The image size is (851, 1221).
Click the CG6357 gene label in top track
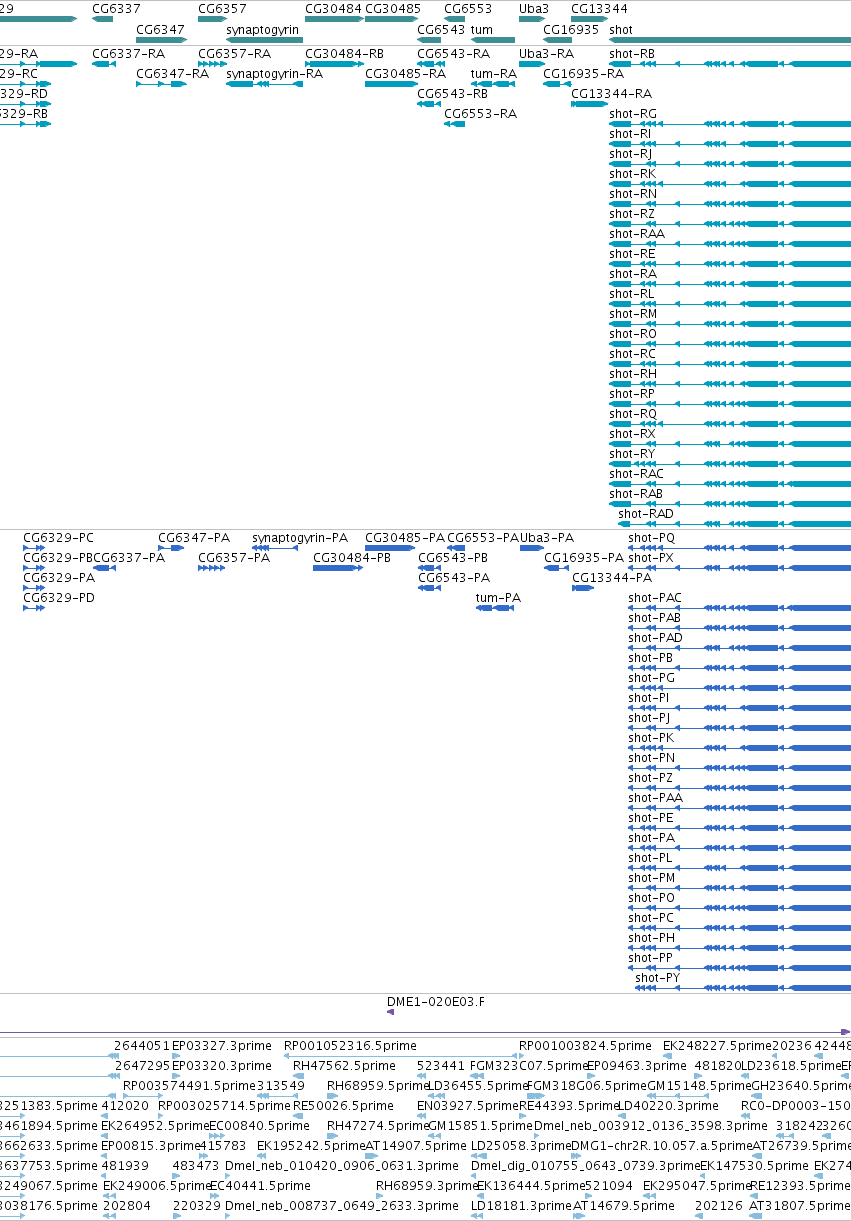(x=222, y=8)
